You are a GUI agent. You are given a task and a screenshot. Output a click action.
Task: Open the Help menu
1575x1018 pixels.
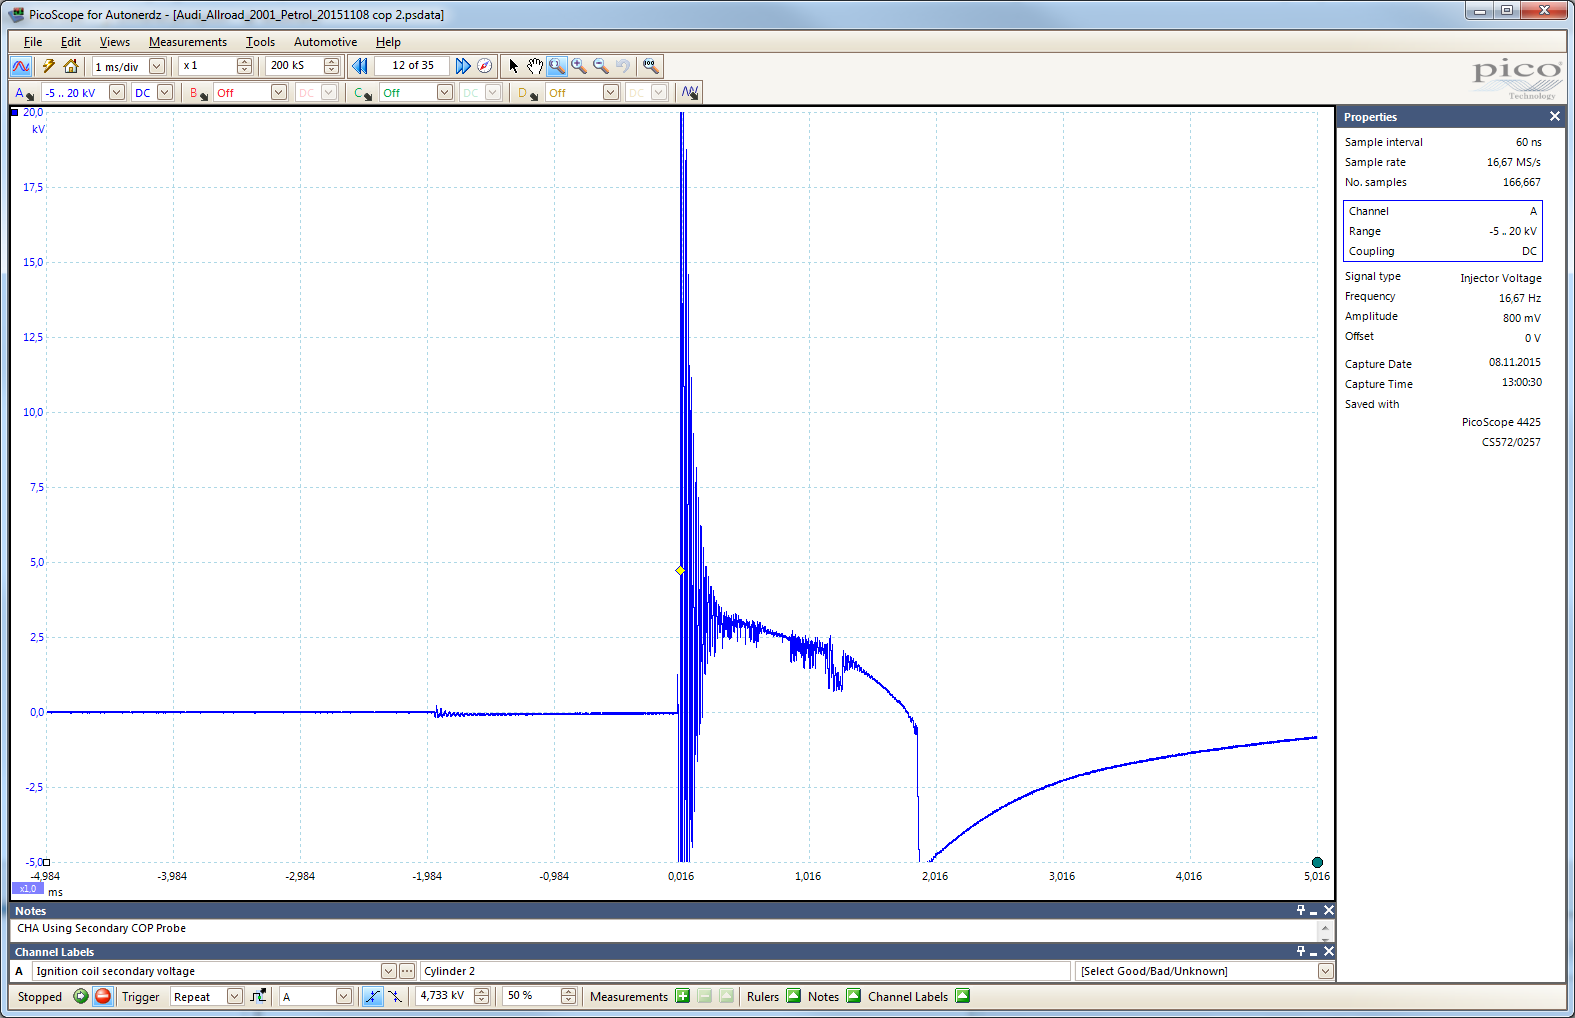[388, 42]
